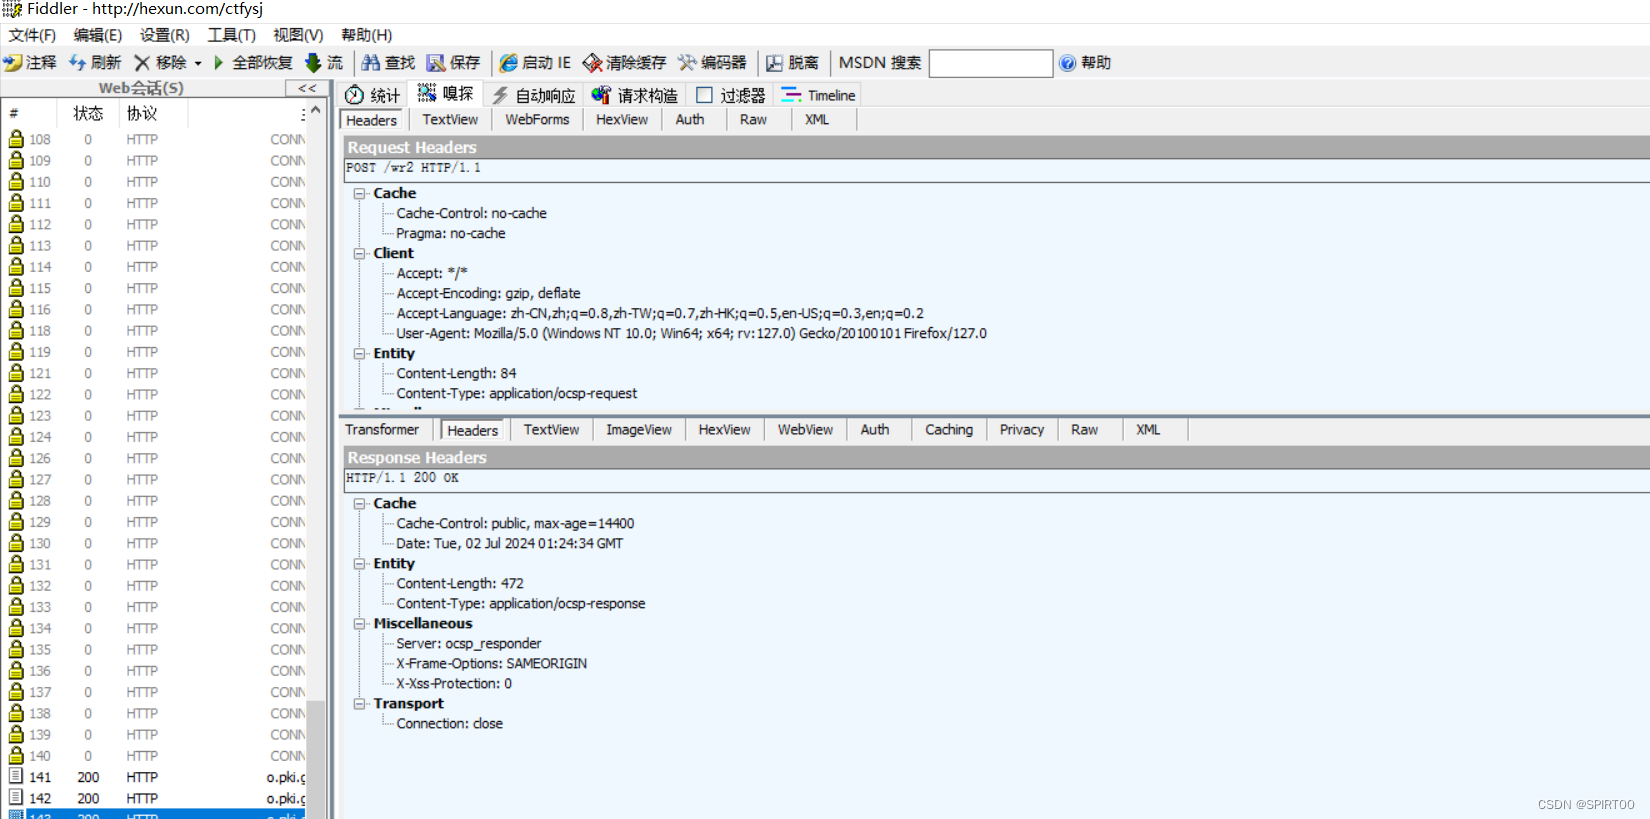Collapse request Entity header group
1650x819 pixels.
(359, 354)
